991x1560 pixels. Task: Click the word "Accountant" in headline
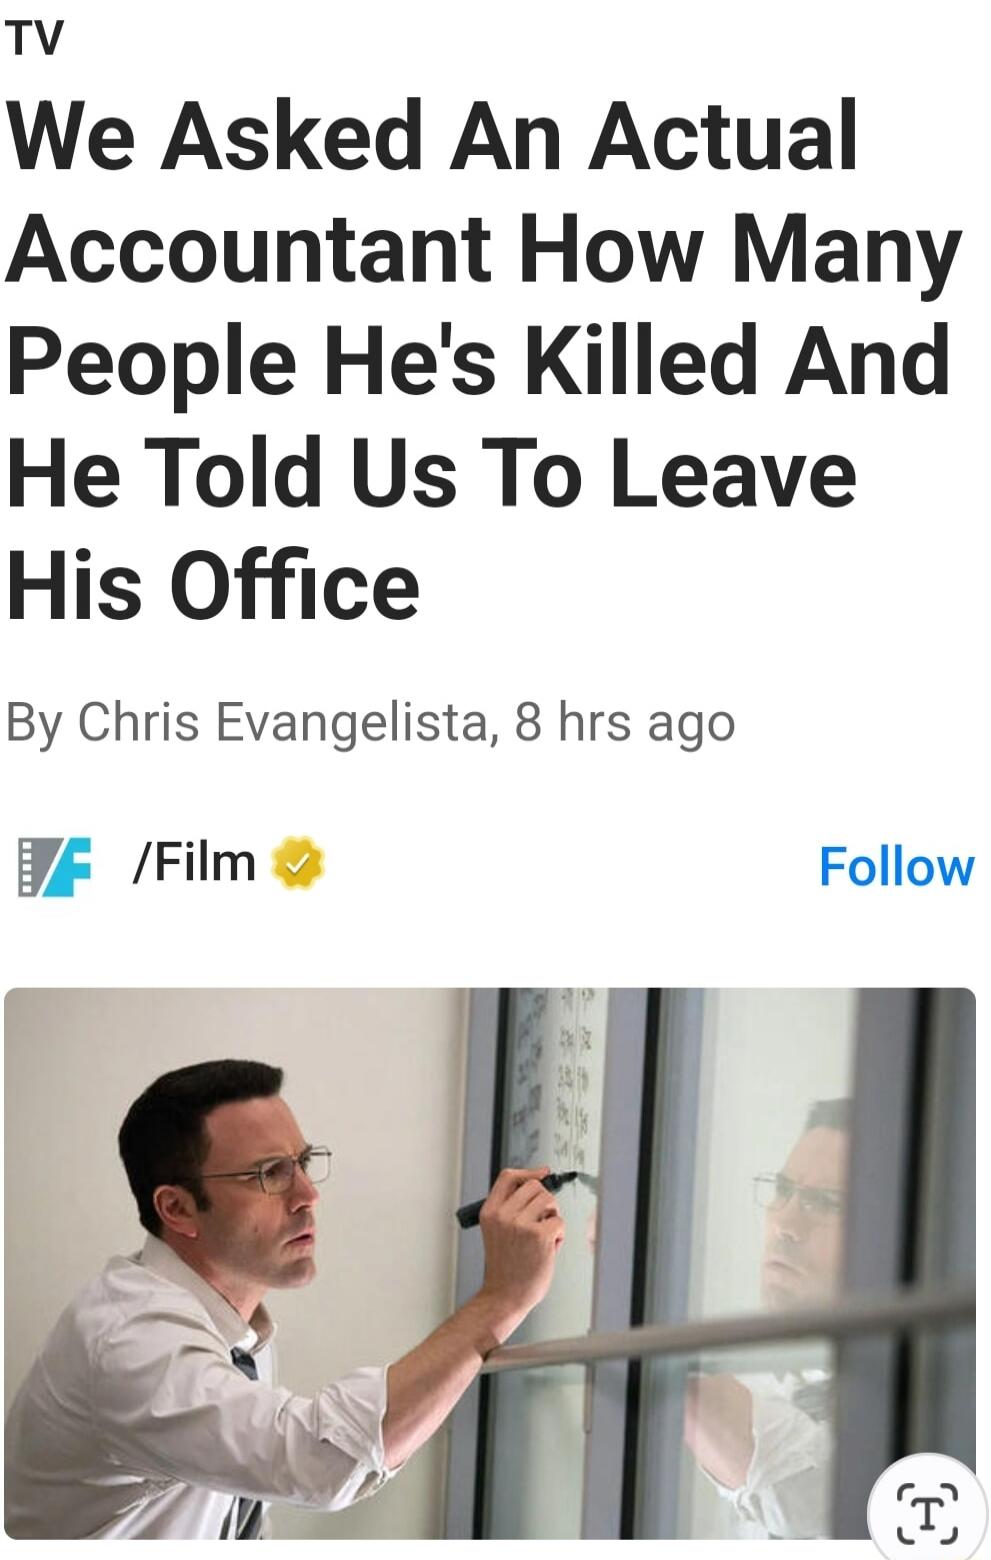click(249, 249)
